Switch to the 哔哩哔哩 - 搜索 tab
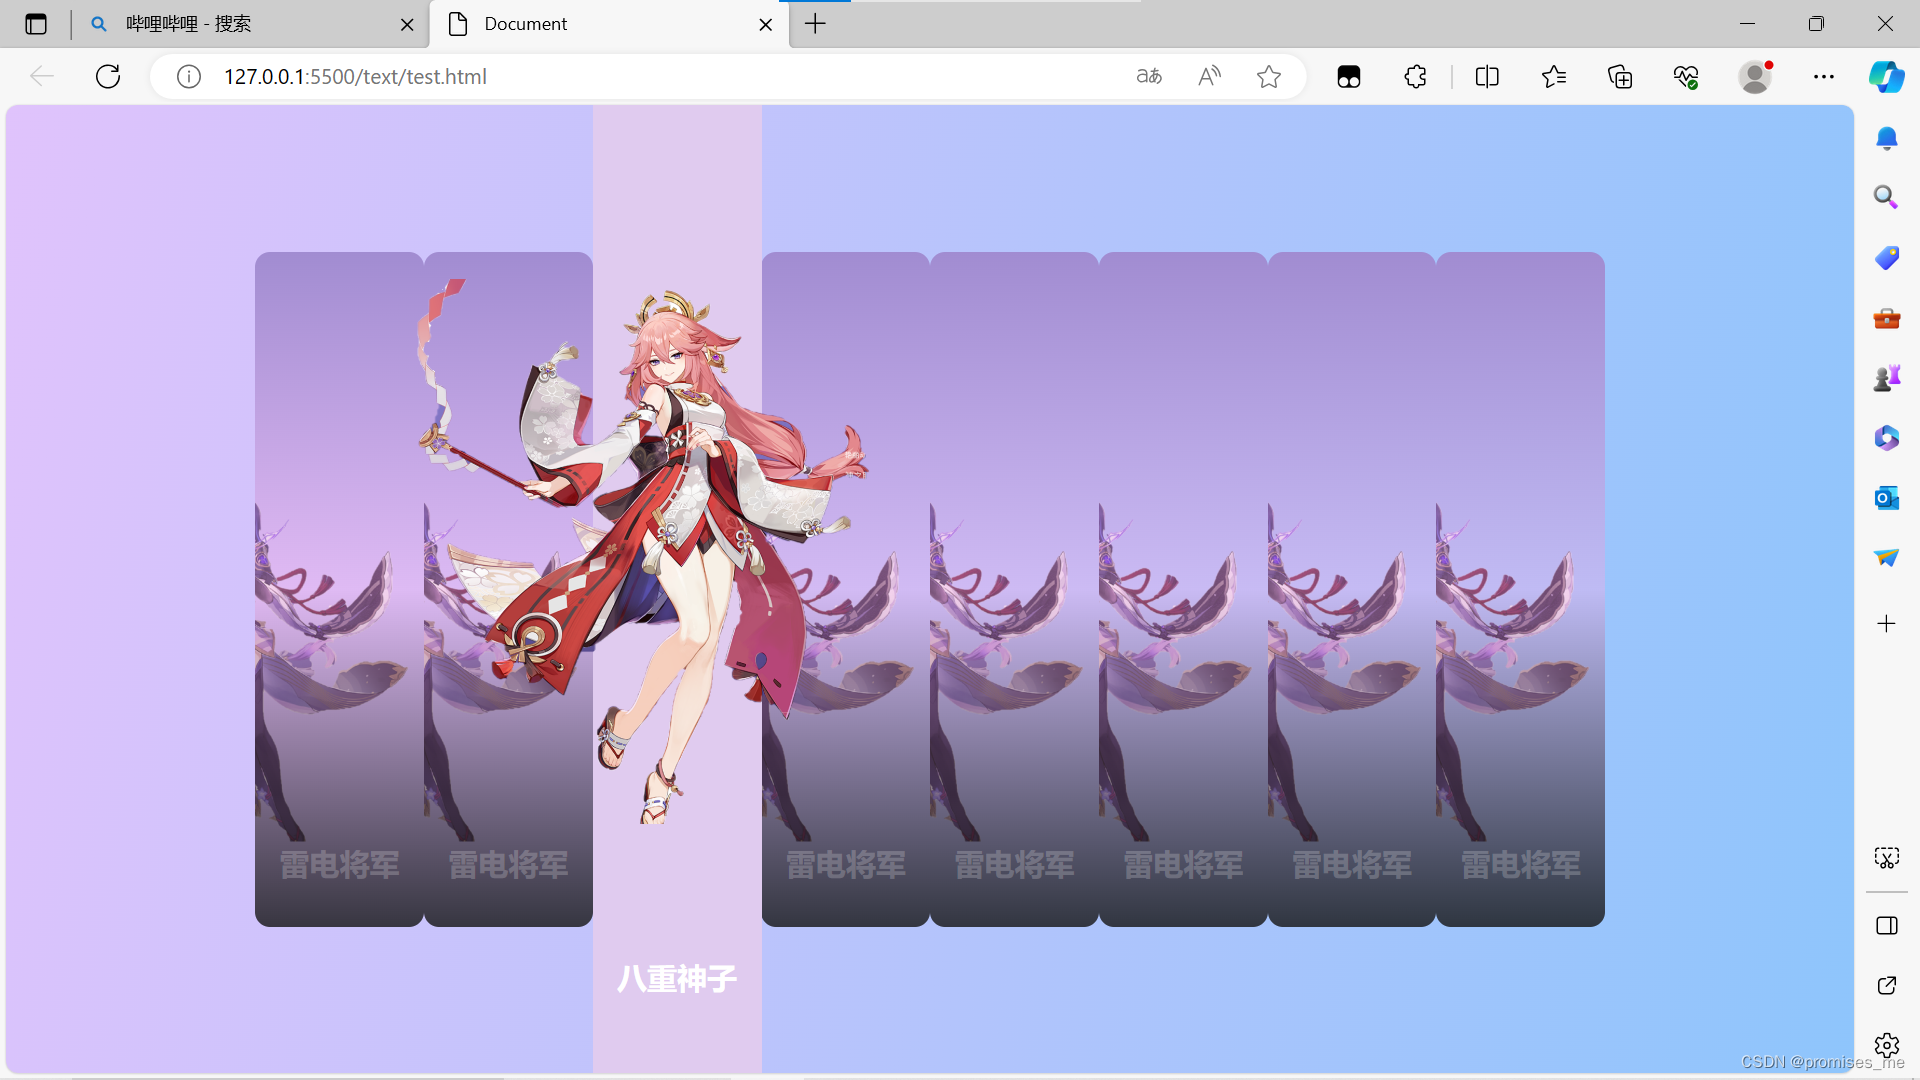1920x1080 pixels. [x=250, y=24]
